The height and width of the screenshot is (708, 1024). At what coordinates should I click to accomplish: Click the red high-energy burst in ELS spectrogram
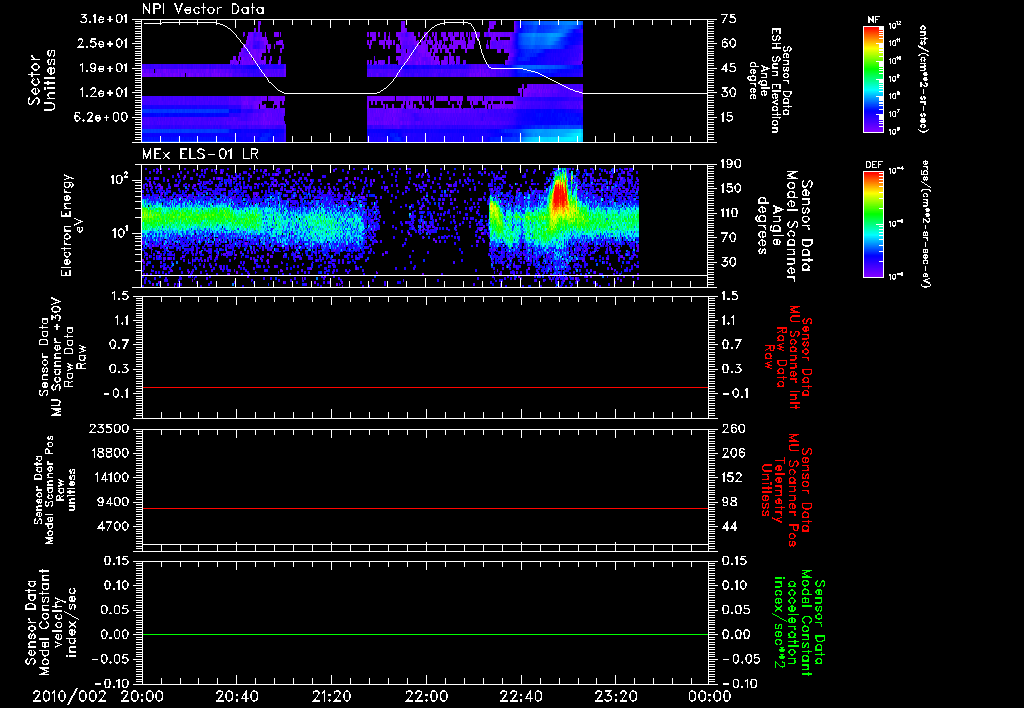tap(560, 196)
